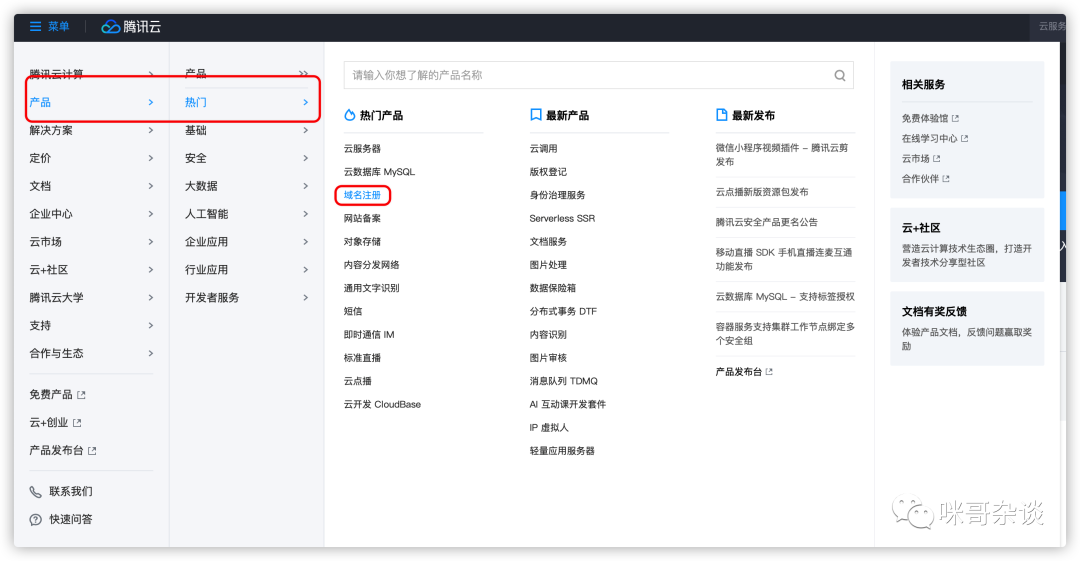Open the IP 虚拟人 link
Screen dimensions: 1080x561
(549, 428)
